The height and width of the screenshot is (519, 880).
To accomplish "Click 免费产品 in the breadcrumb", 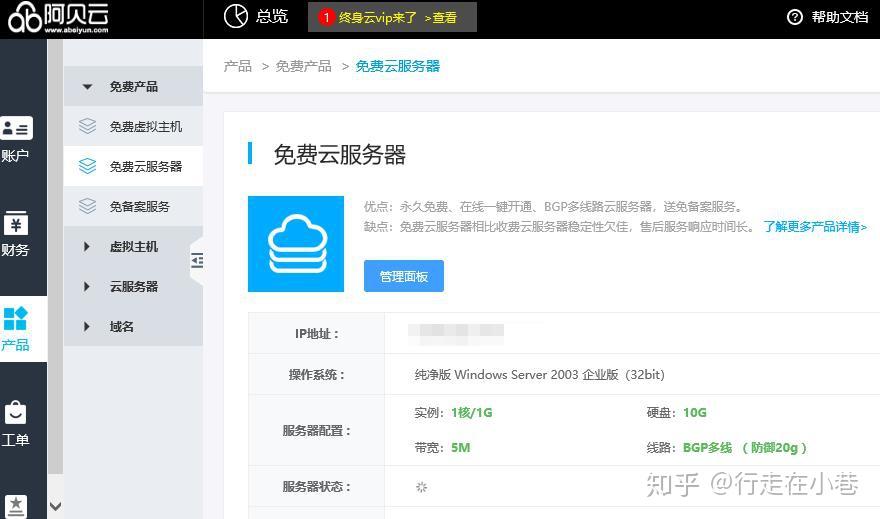I will pos(304,66).
